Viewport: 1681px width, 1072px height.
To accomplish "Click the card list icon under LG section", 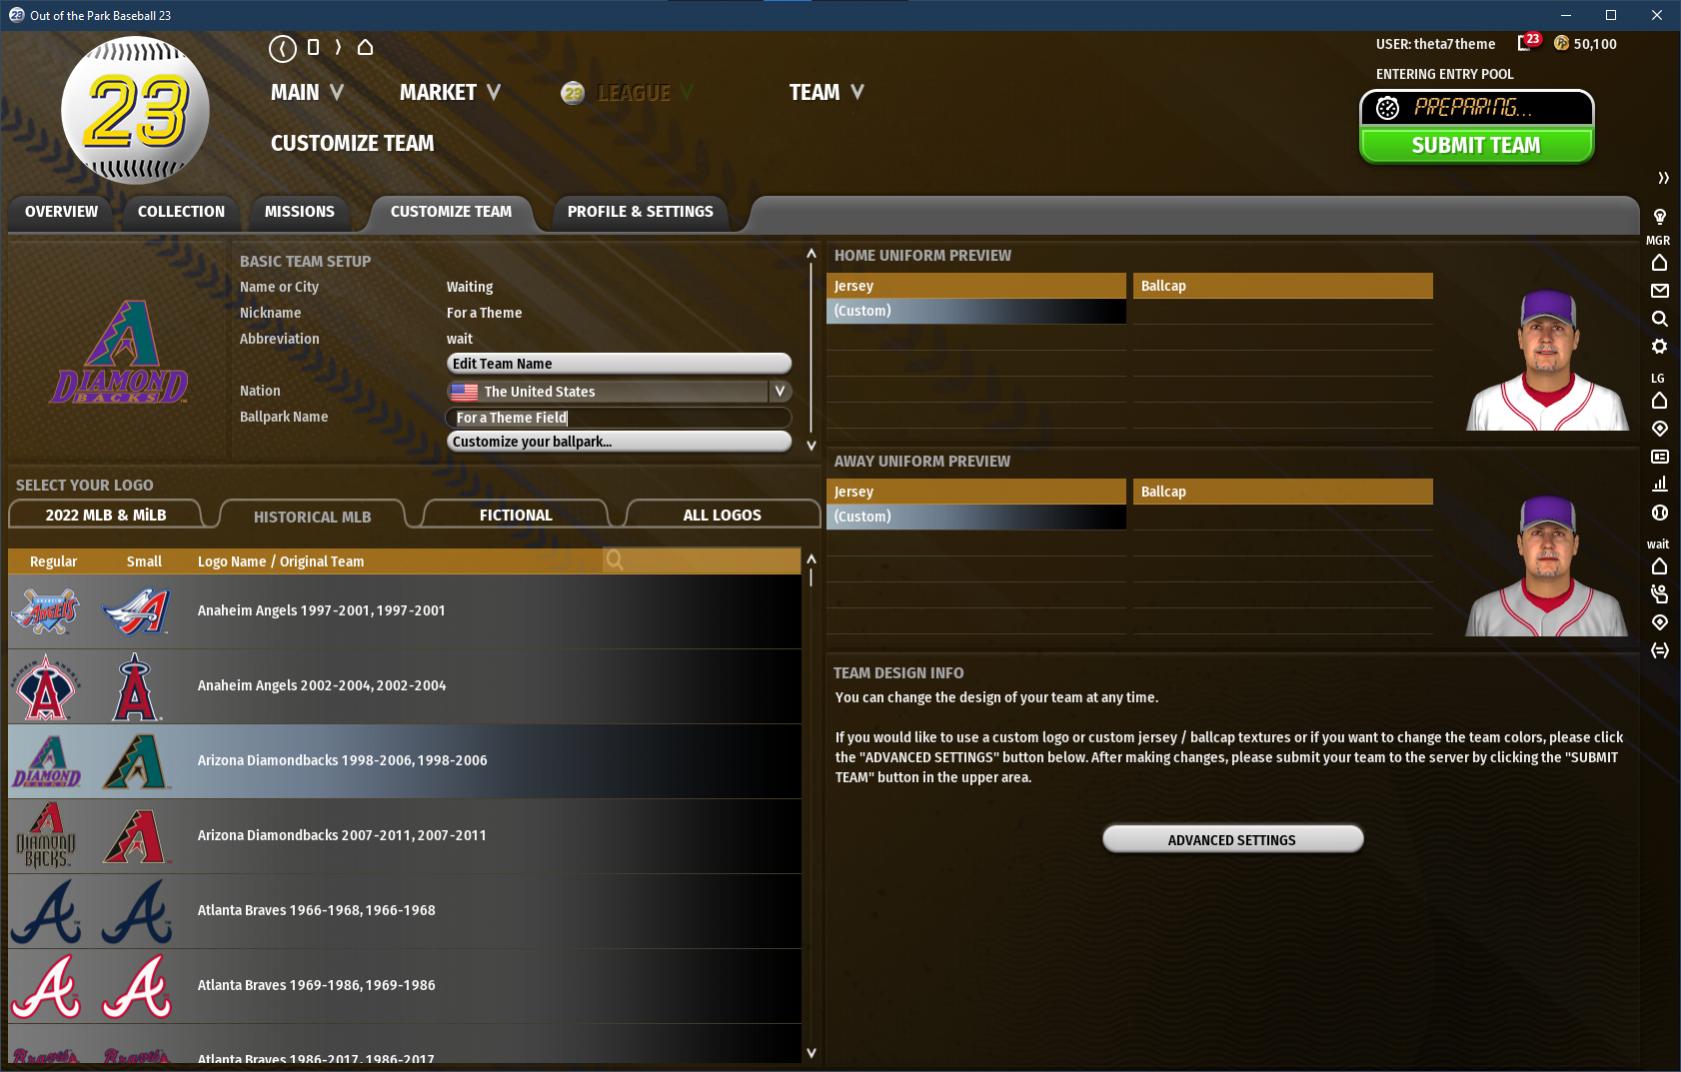I will coord(1660,457).
